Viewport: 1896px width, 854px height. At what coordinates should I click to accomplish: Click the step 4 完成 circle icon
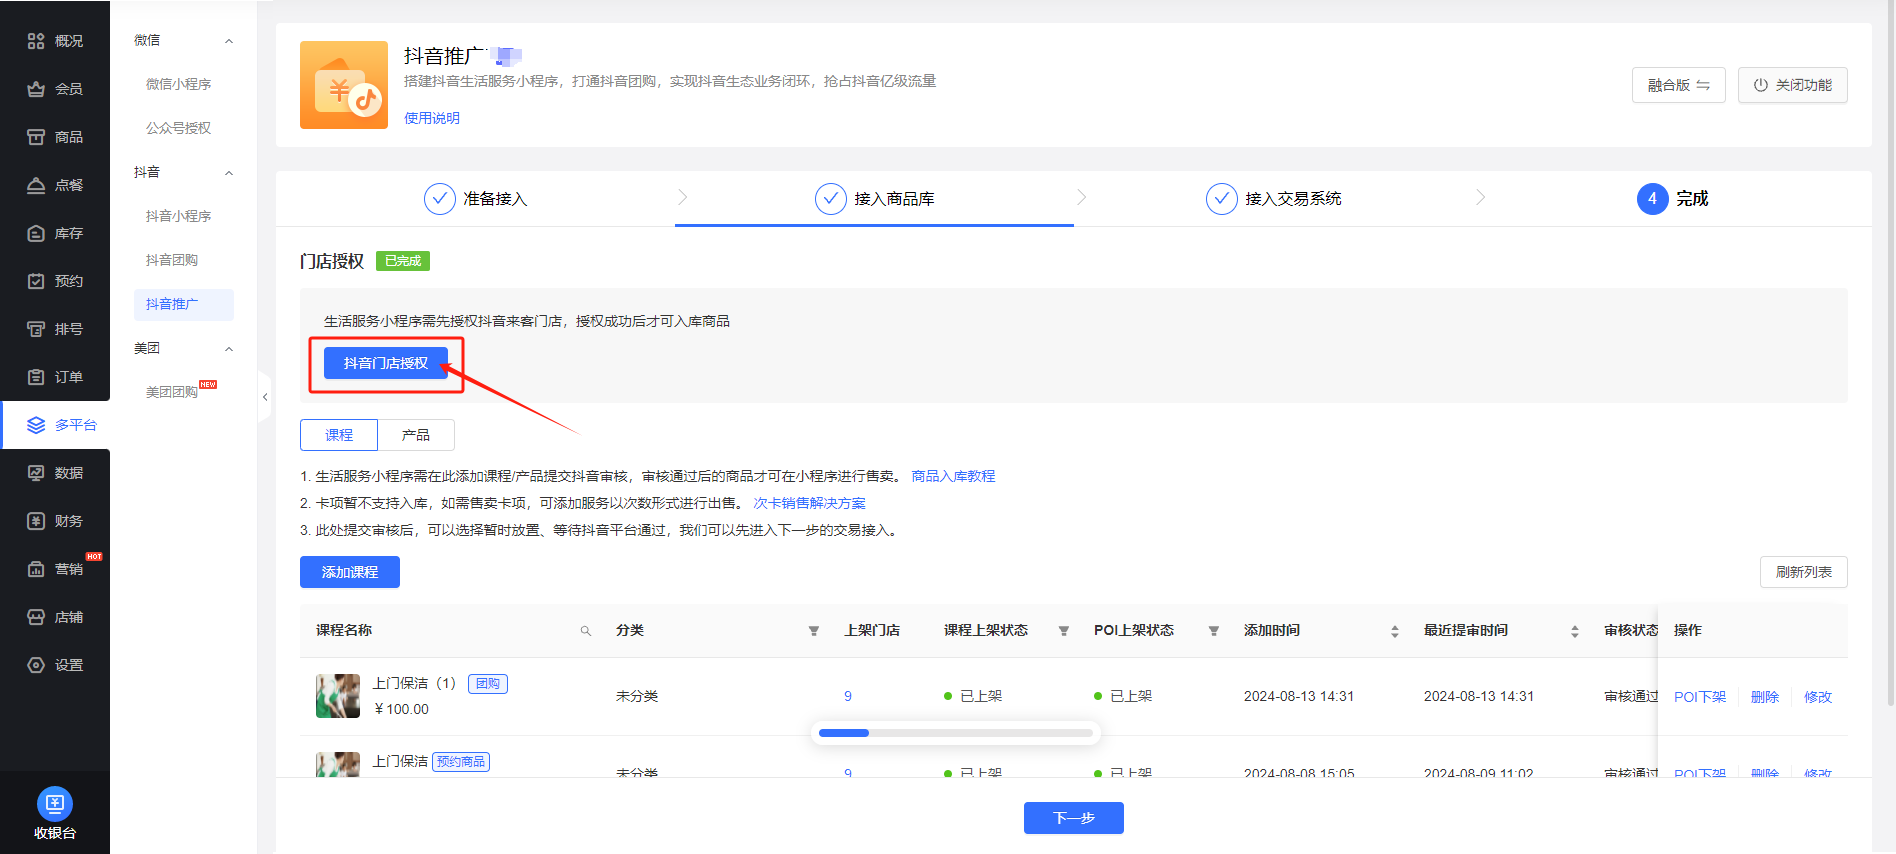click(x=1653, y=199)
